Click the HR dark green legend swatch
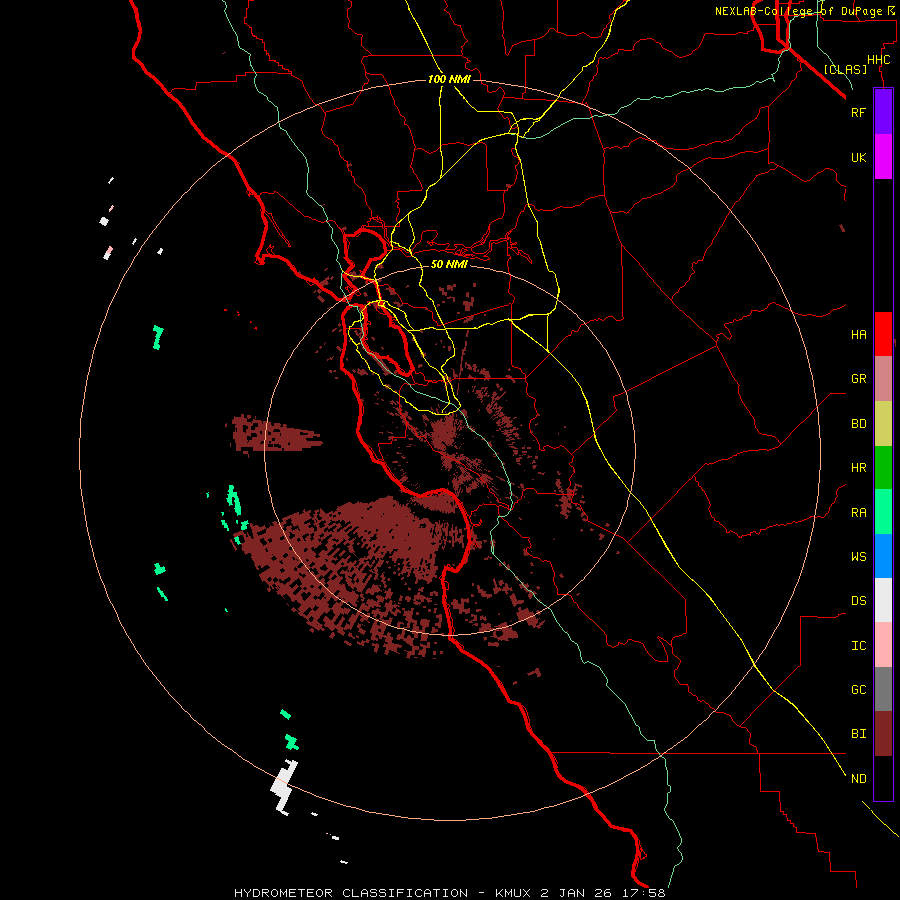This screenshot has width=900, height=900. point(883,468)
